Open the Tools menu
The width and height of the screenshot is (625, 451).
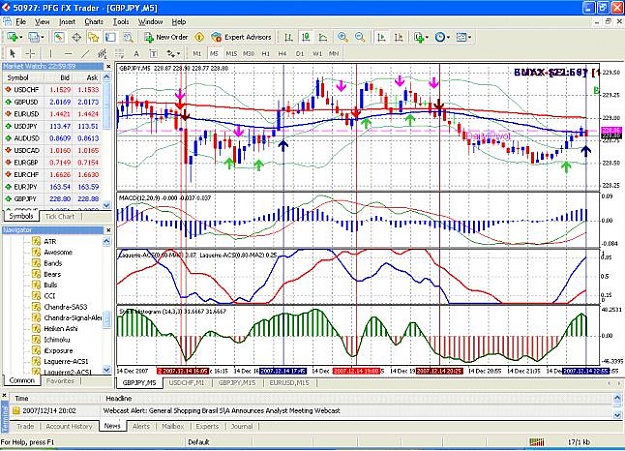point(121,22)
